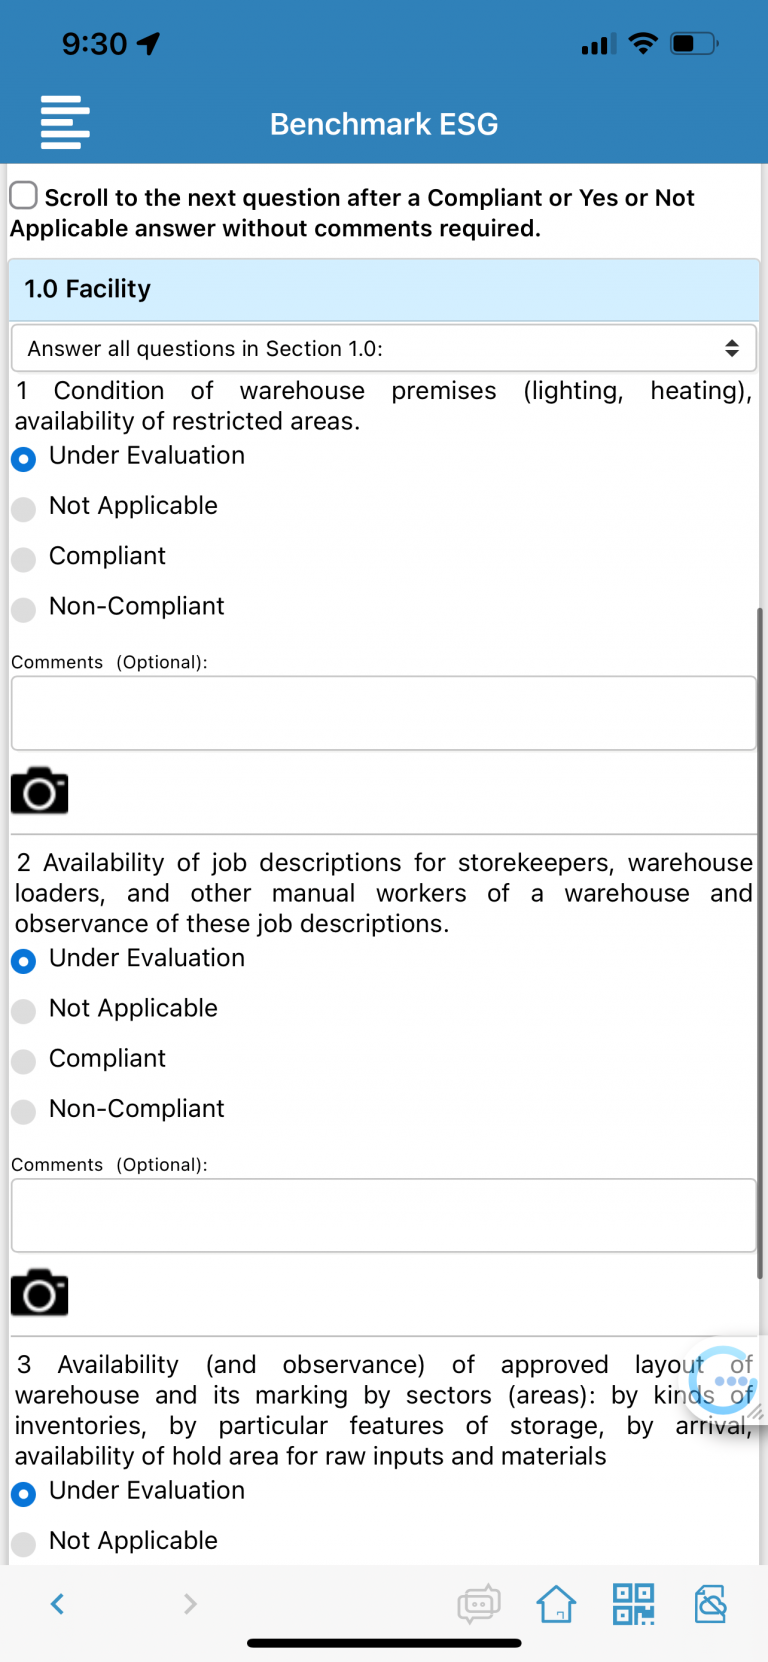Tap back arrow in bottom toolbar

pyautogui.click(x=57, y=1604)
